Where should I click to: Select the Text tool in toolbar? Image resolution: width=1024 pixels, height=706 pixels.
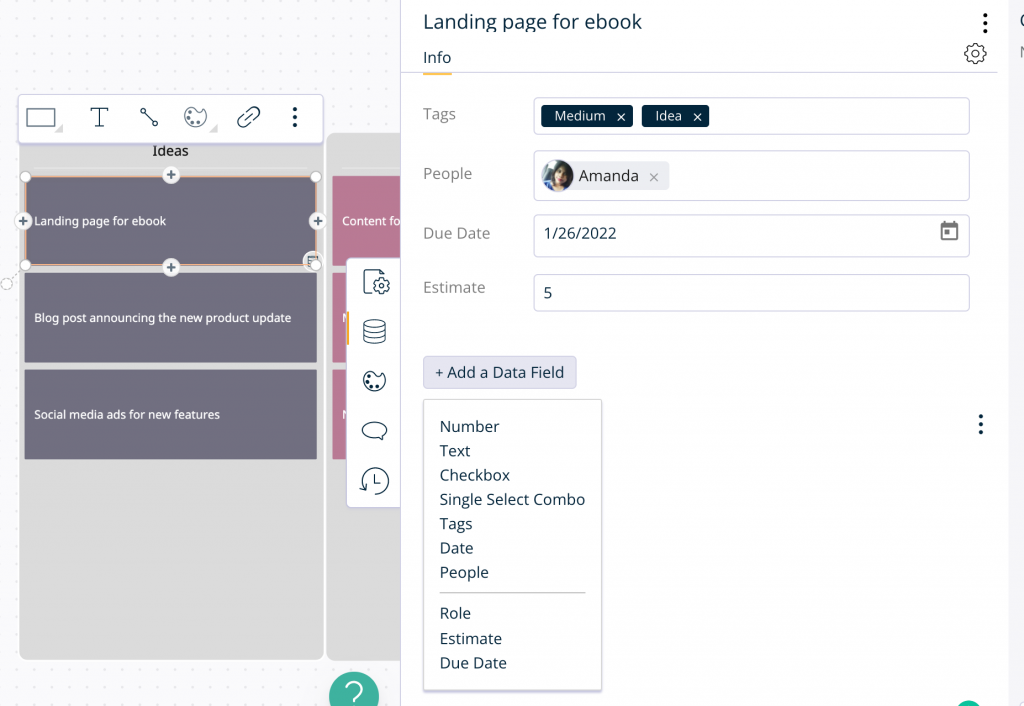coord(99,118)
